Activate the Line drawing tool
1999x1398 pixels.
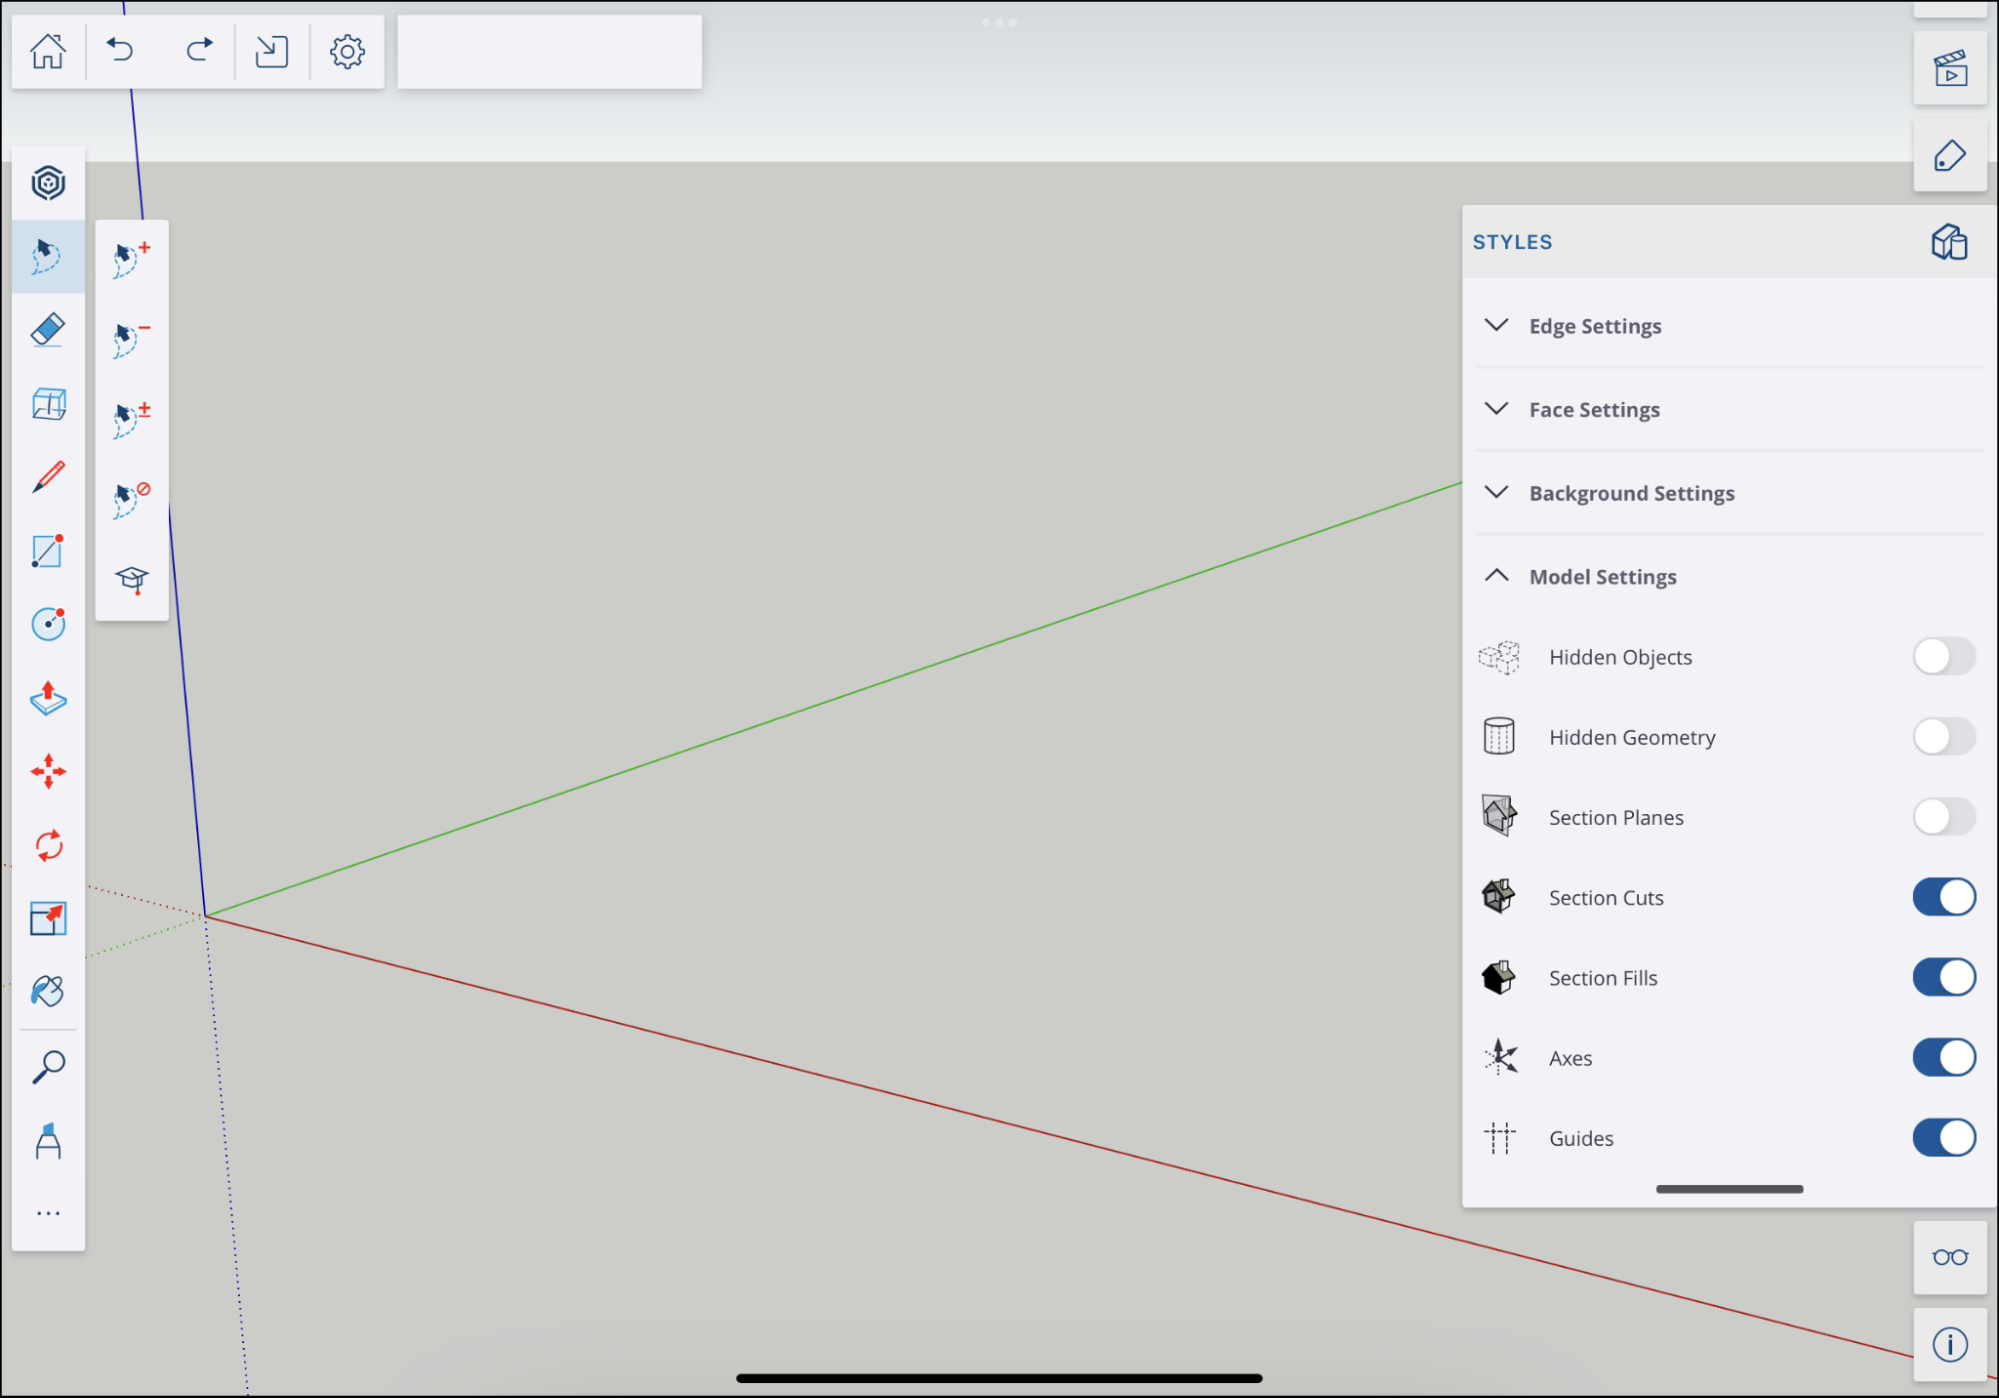pos(48,478)
